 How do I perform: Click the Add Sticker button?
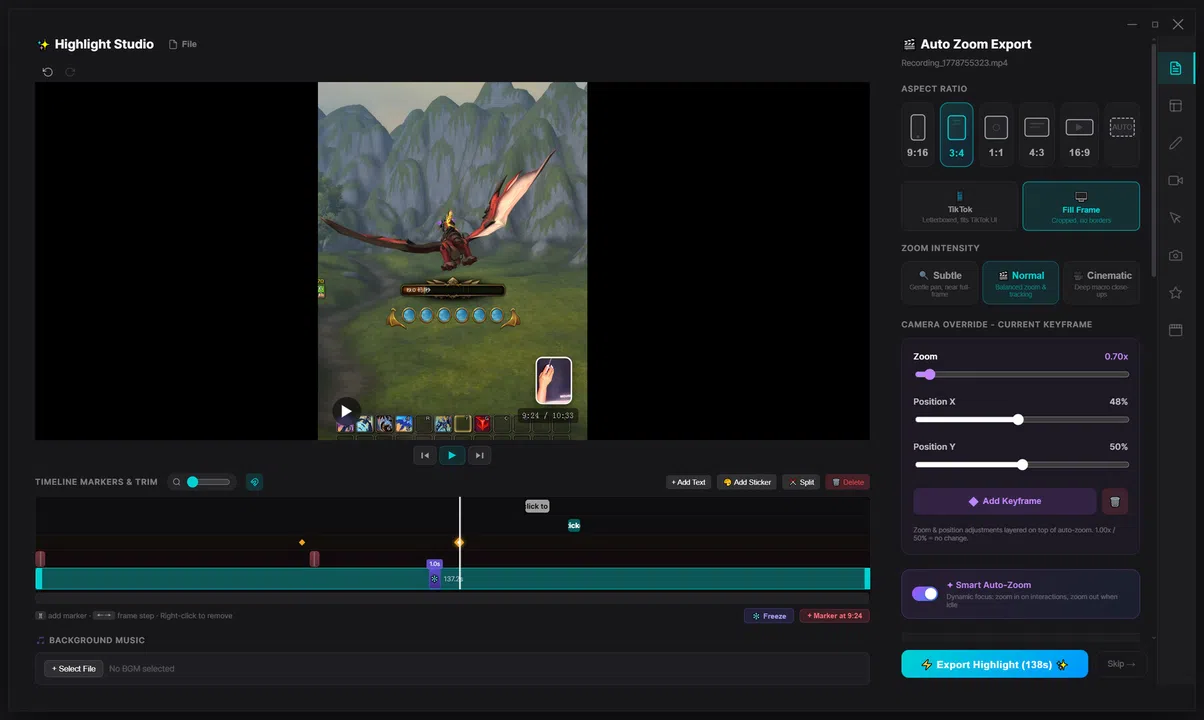pos(747,482)
